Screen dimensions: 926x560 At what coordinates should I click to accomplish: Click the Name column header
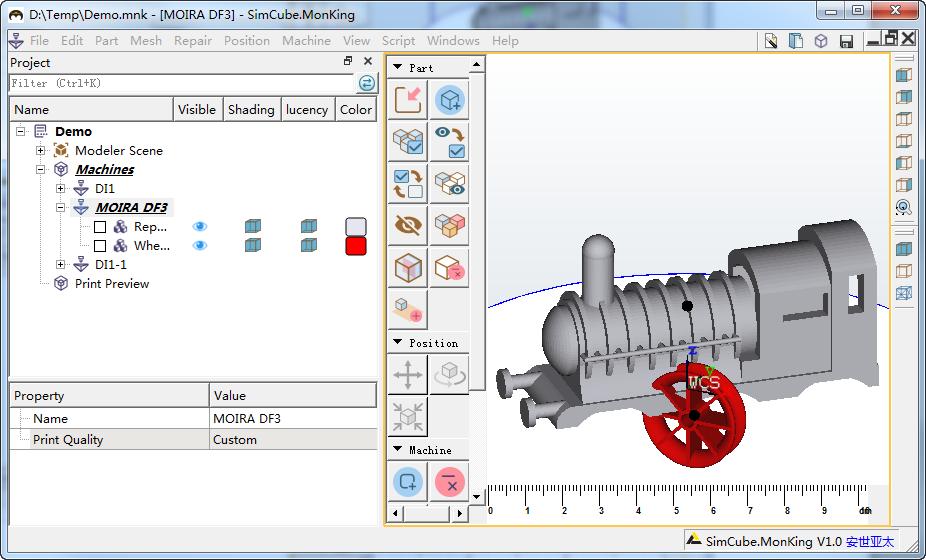coord(92,109)
